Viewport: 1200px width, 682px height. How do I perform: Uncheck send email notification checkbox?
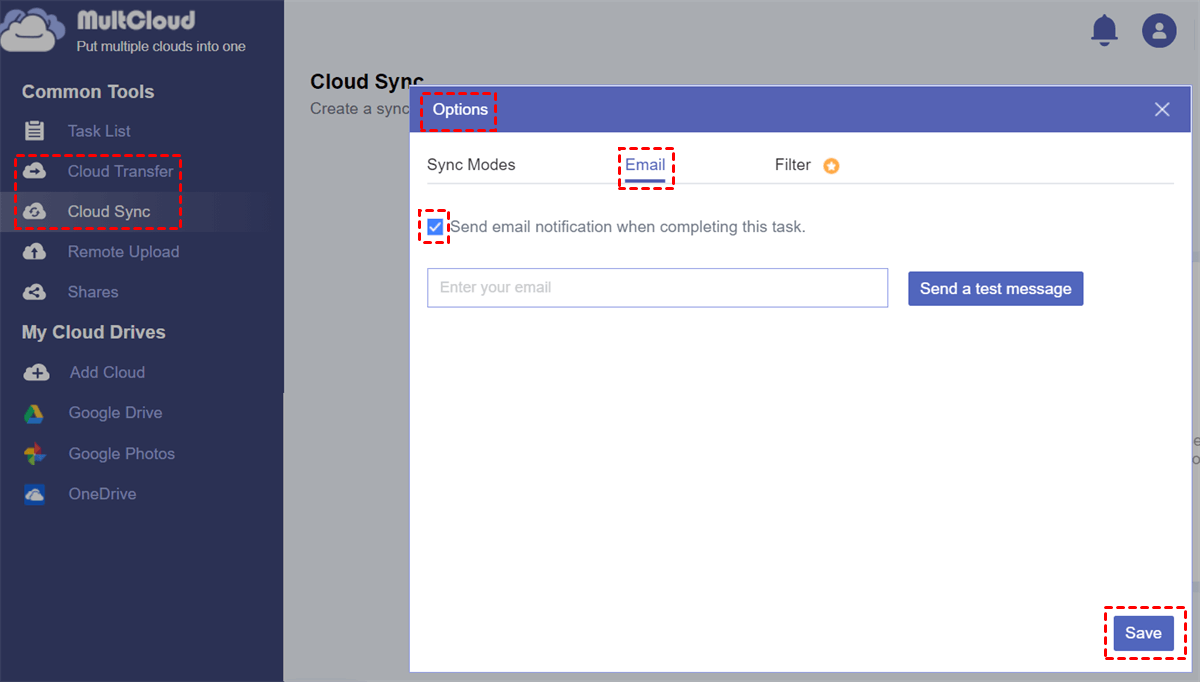pyautogui.click(x=435, y=227)
